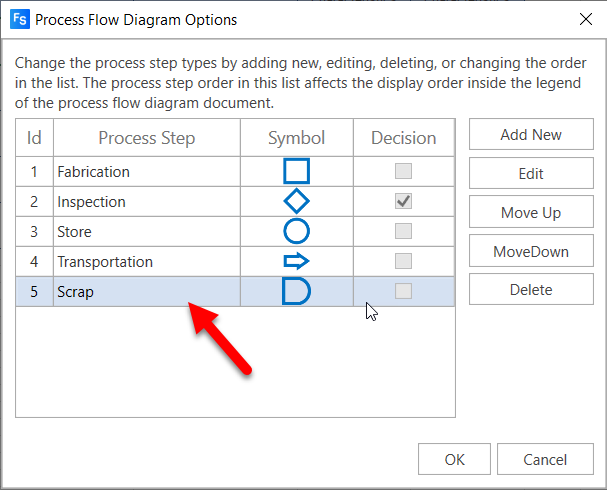Enable the Decision checkbox for Transportation
This screenshot has width=607, height=490.
[x=403, y=261]
